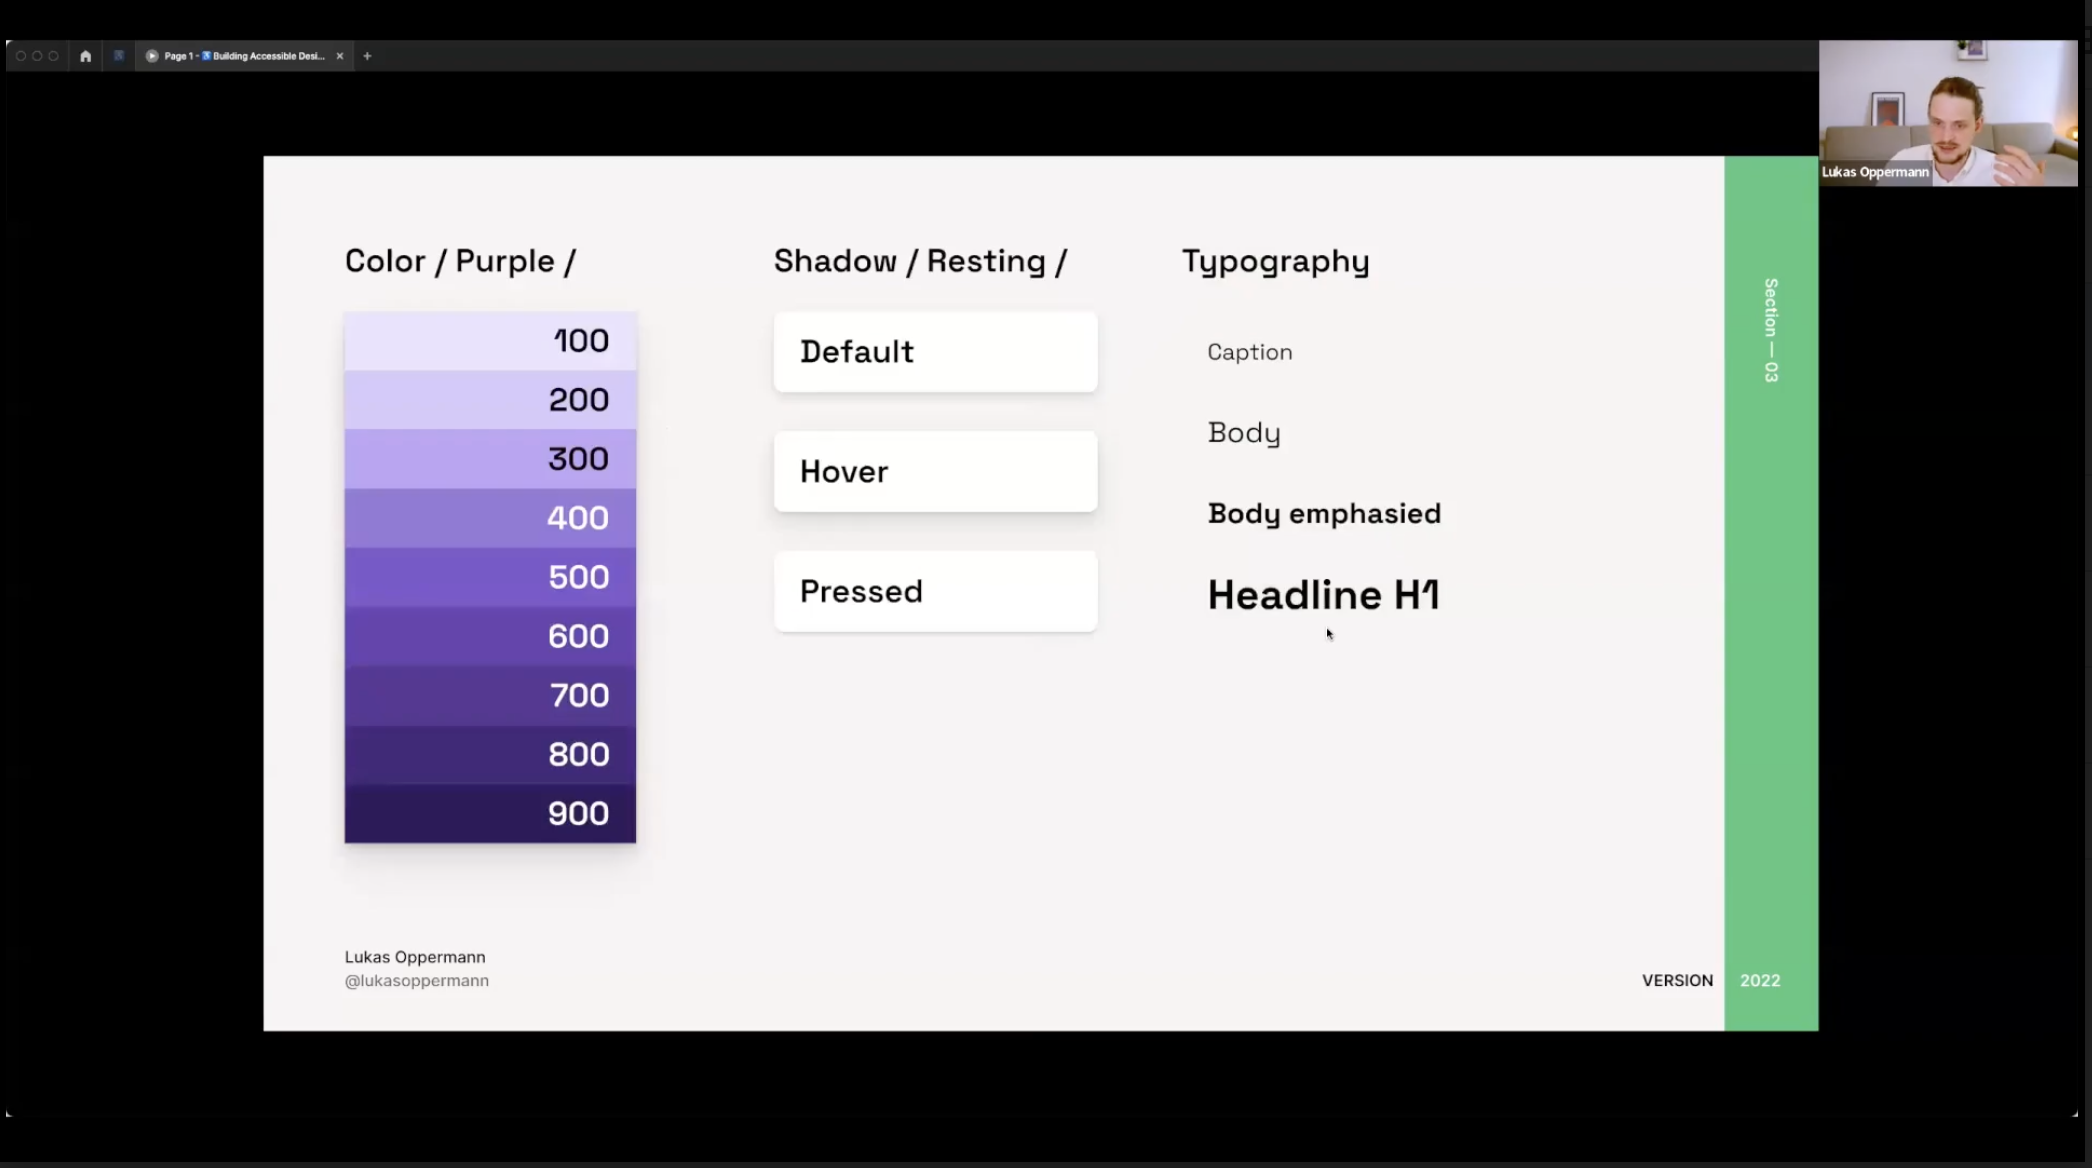The height and width of the screenshot is (1168, 2092).
Task: Open the @lukasoppermann handle
Action: [x=416, y=981]
